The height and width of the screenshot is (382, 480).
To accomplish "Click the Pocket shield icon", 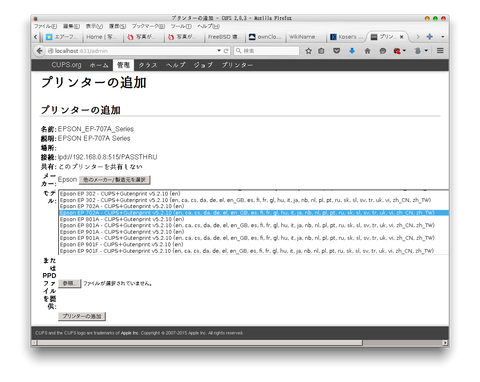I will (337, 51).
